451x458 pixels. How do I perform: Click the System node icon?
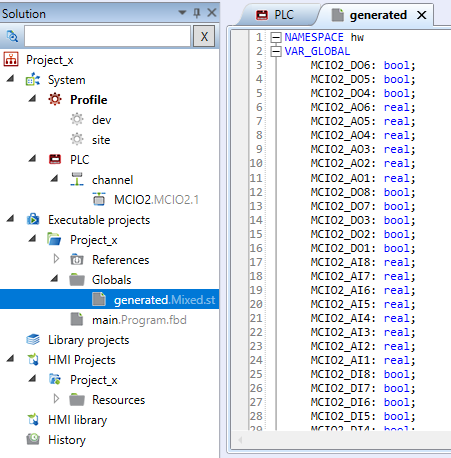[33, 80]
